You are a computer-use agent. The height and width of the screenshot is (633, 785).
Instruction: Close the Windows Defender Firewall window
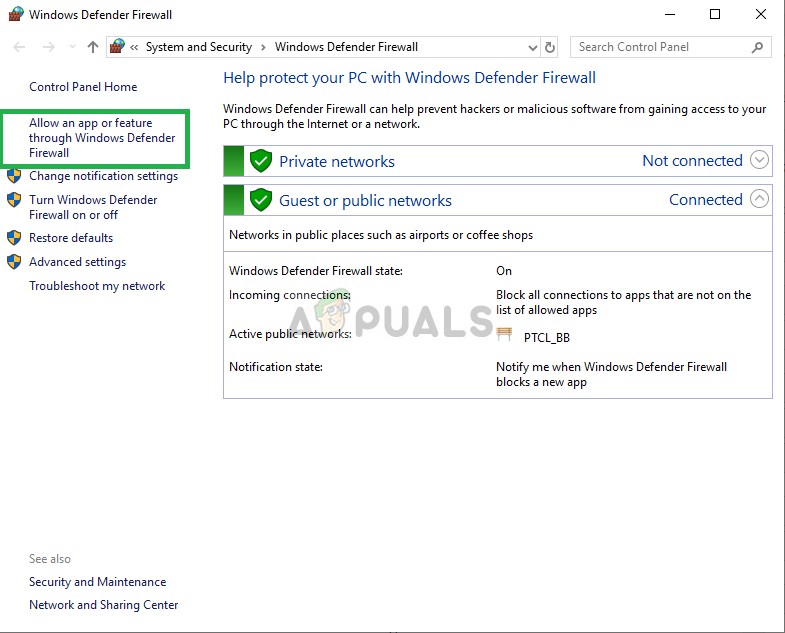click(761, 14)
